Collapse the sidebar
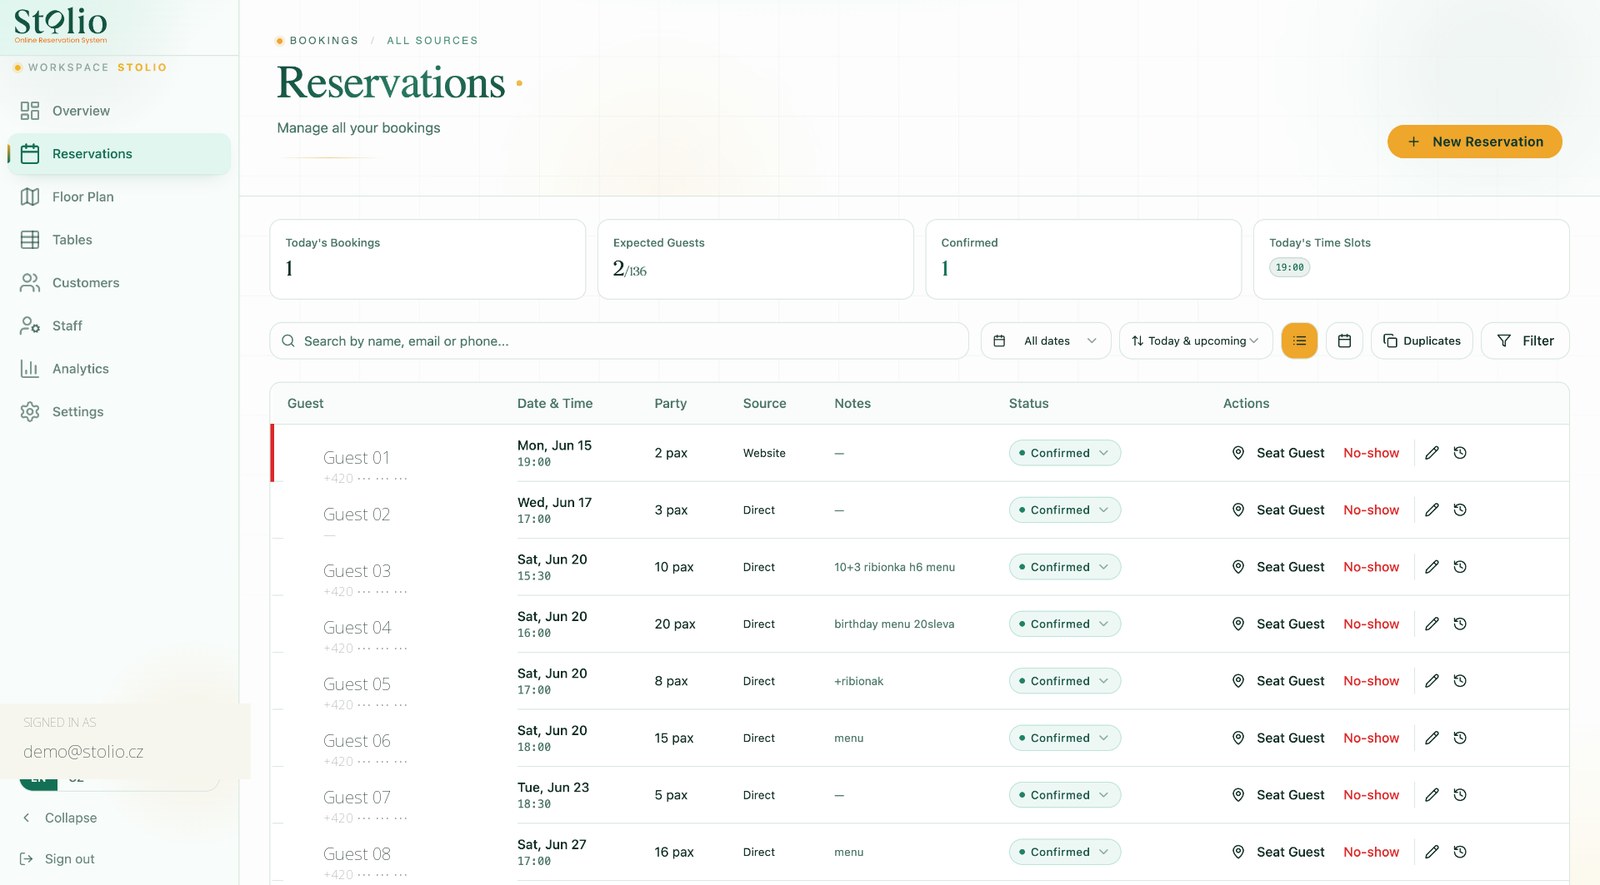 click(60, 818)
